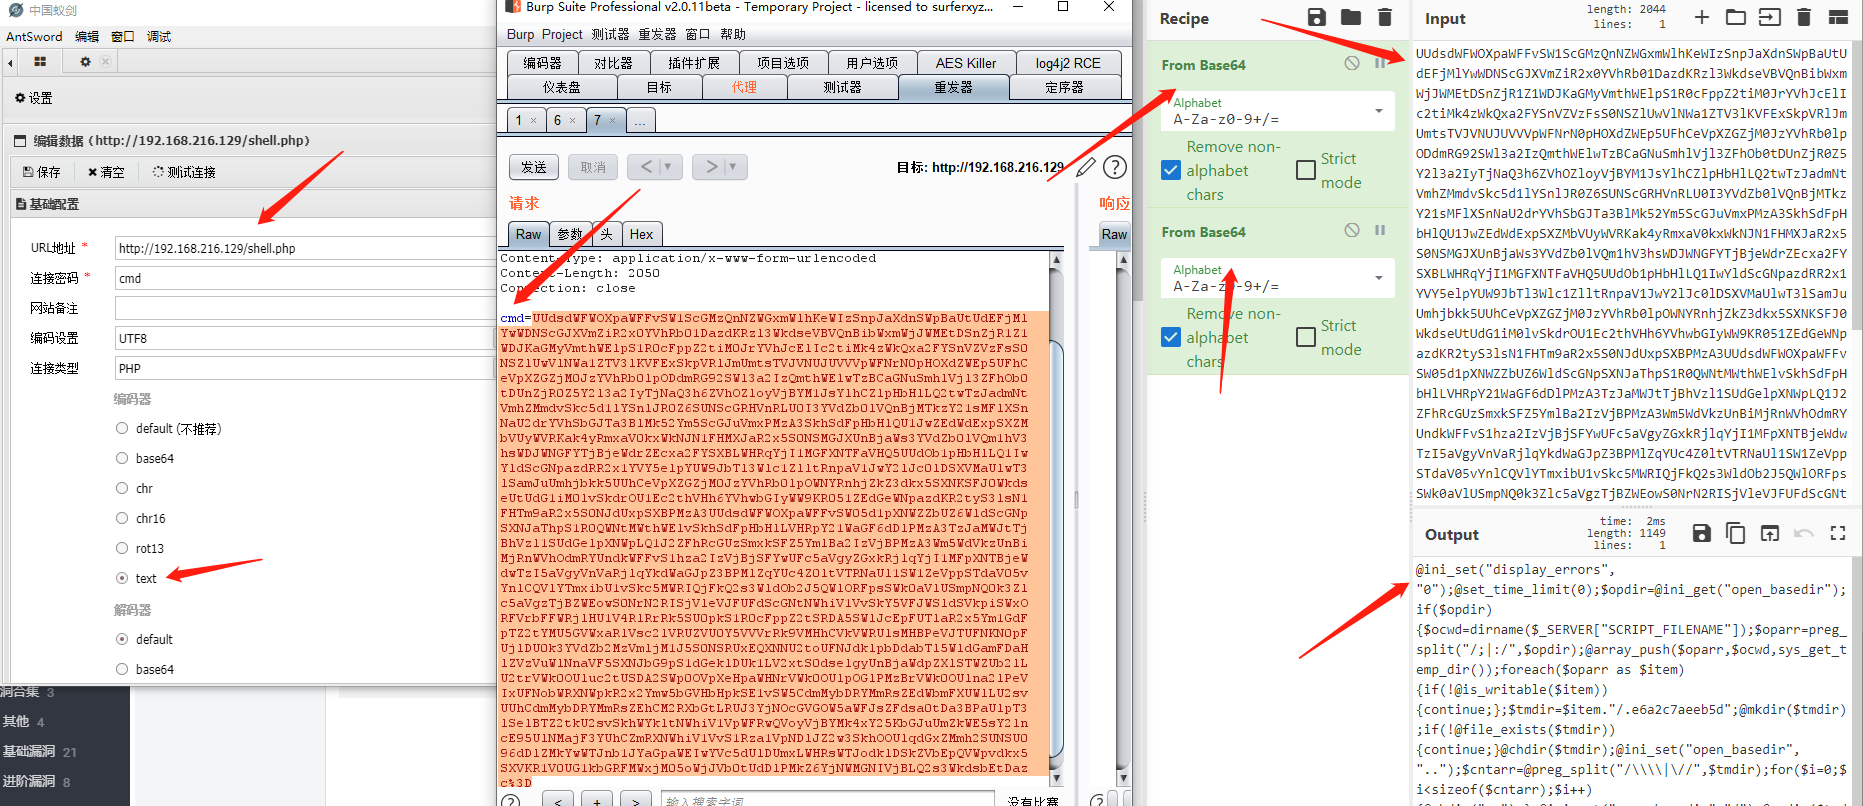Close Burp Repeater tab 7
The width and height of the screenshot is (1863, 806).
[612, 121]
